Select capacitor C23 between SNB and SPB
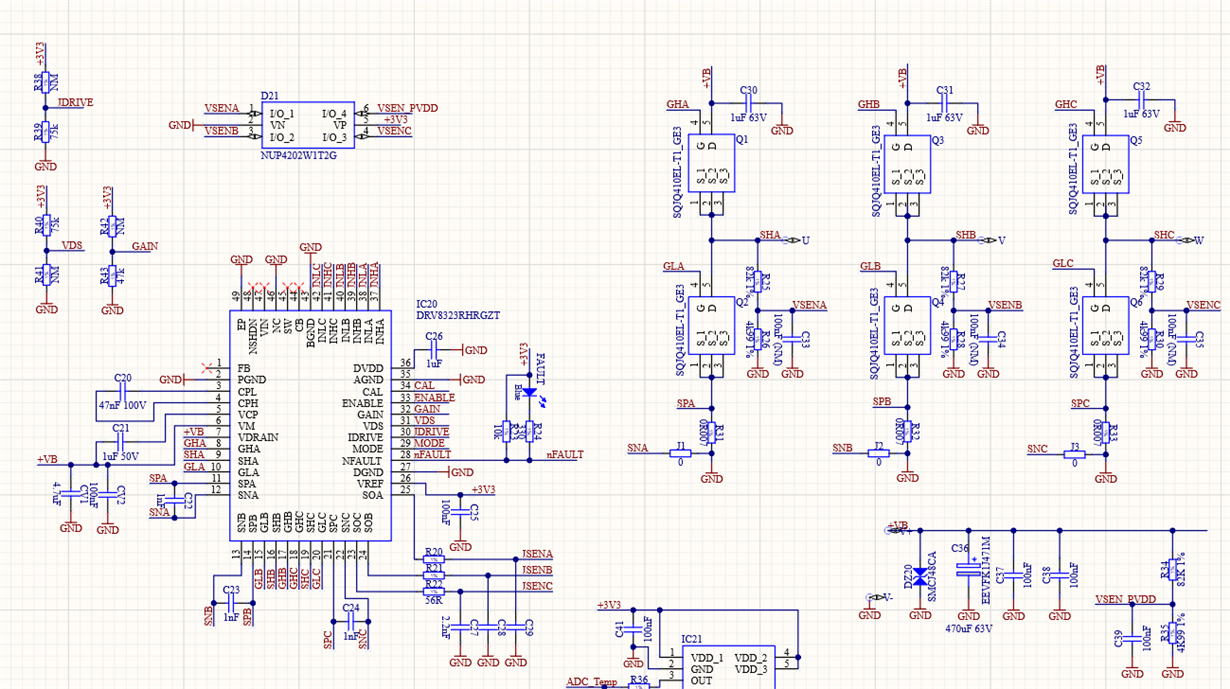Viewport: 1230px width, 689px height. (230, 604)
